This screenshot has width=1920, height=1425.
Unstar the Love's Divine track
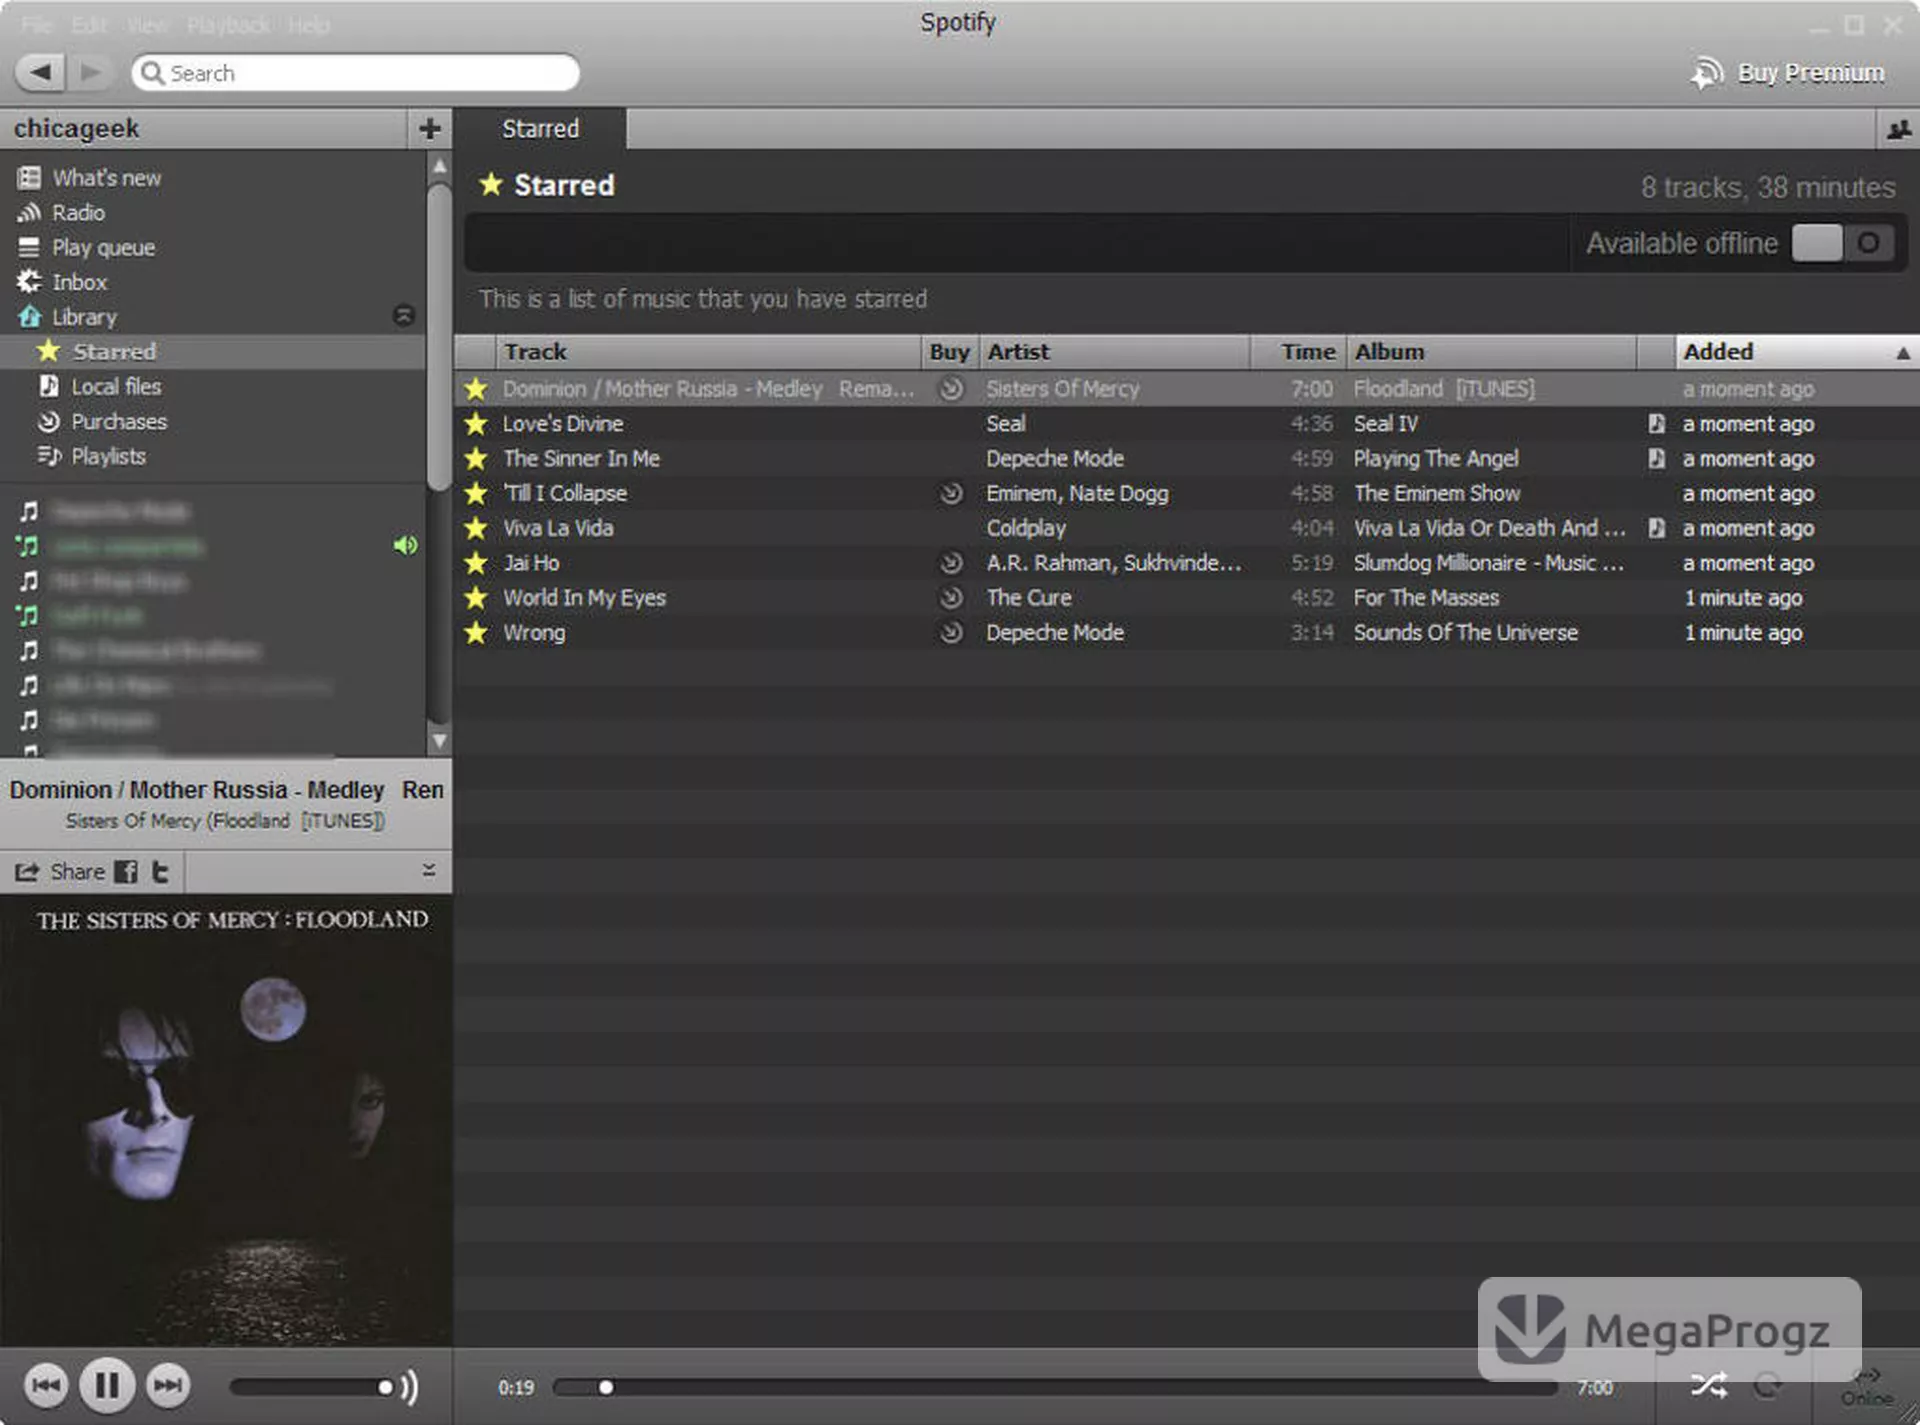[476, 424]
